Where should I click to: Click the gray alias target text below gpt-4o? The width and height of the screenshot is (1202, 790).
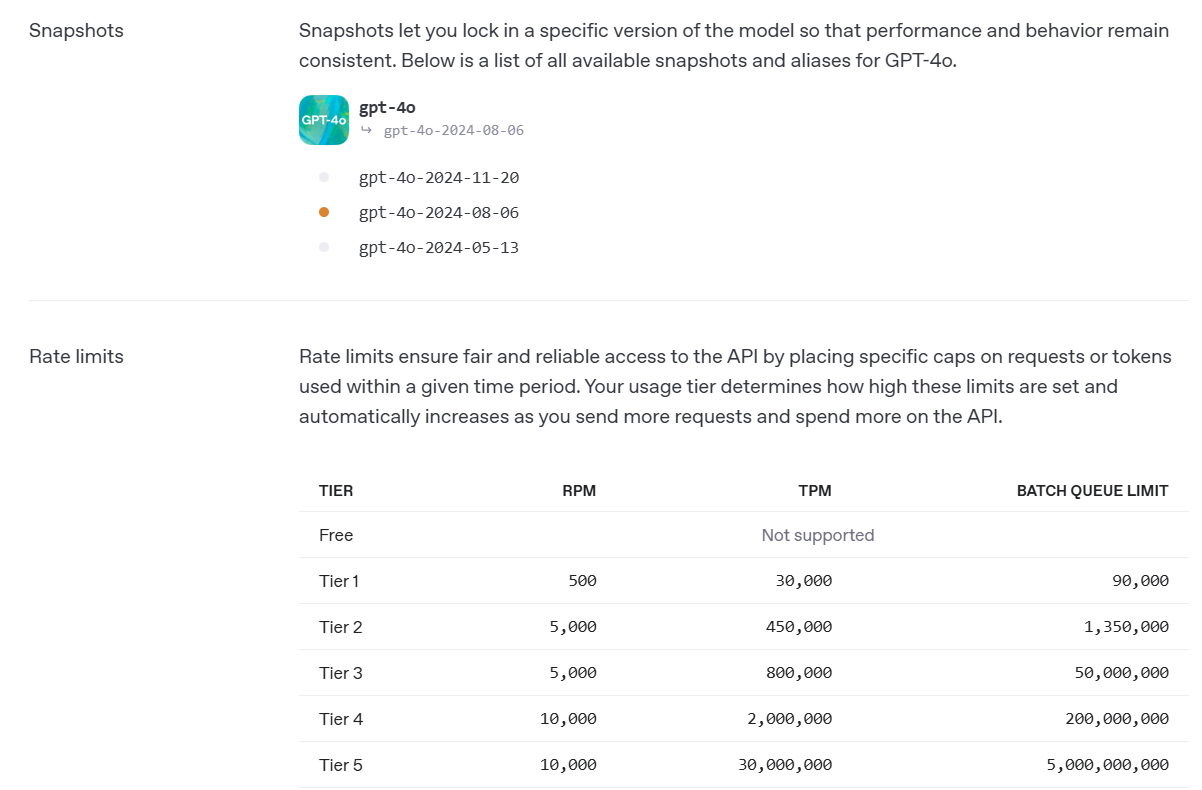point(453,130)
